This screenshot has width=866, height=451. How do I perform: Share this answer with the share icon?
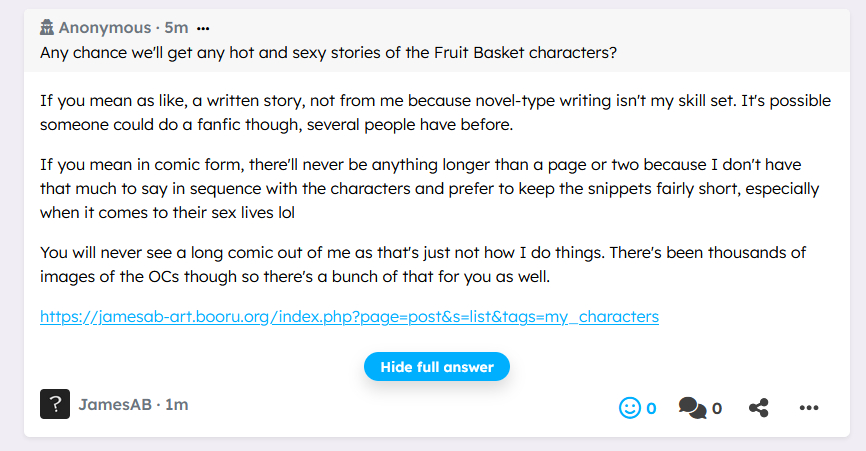point(760,408)
